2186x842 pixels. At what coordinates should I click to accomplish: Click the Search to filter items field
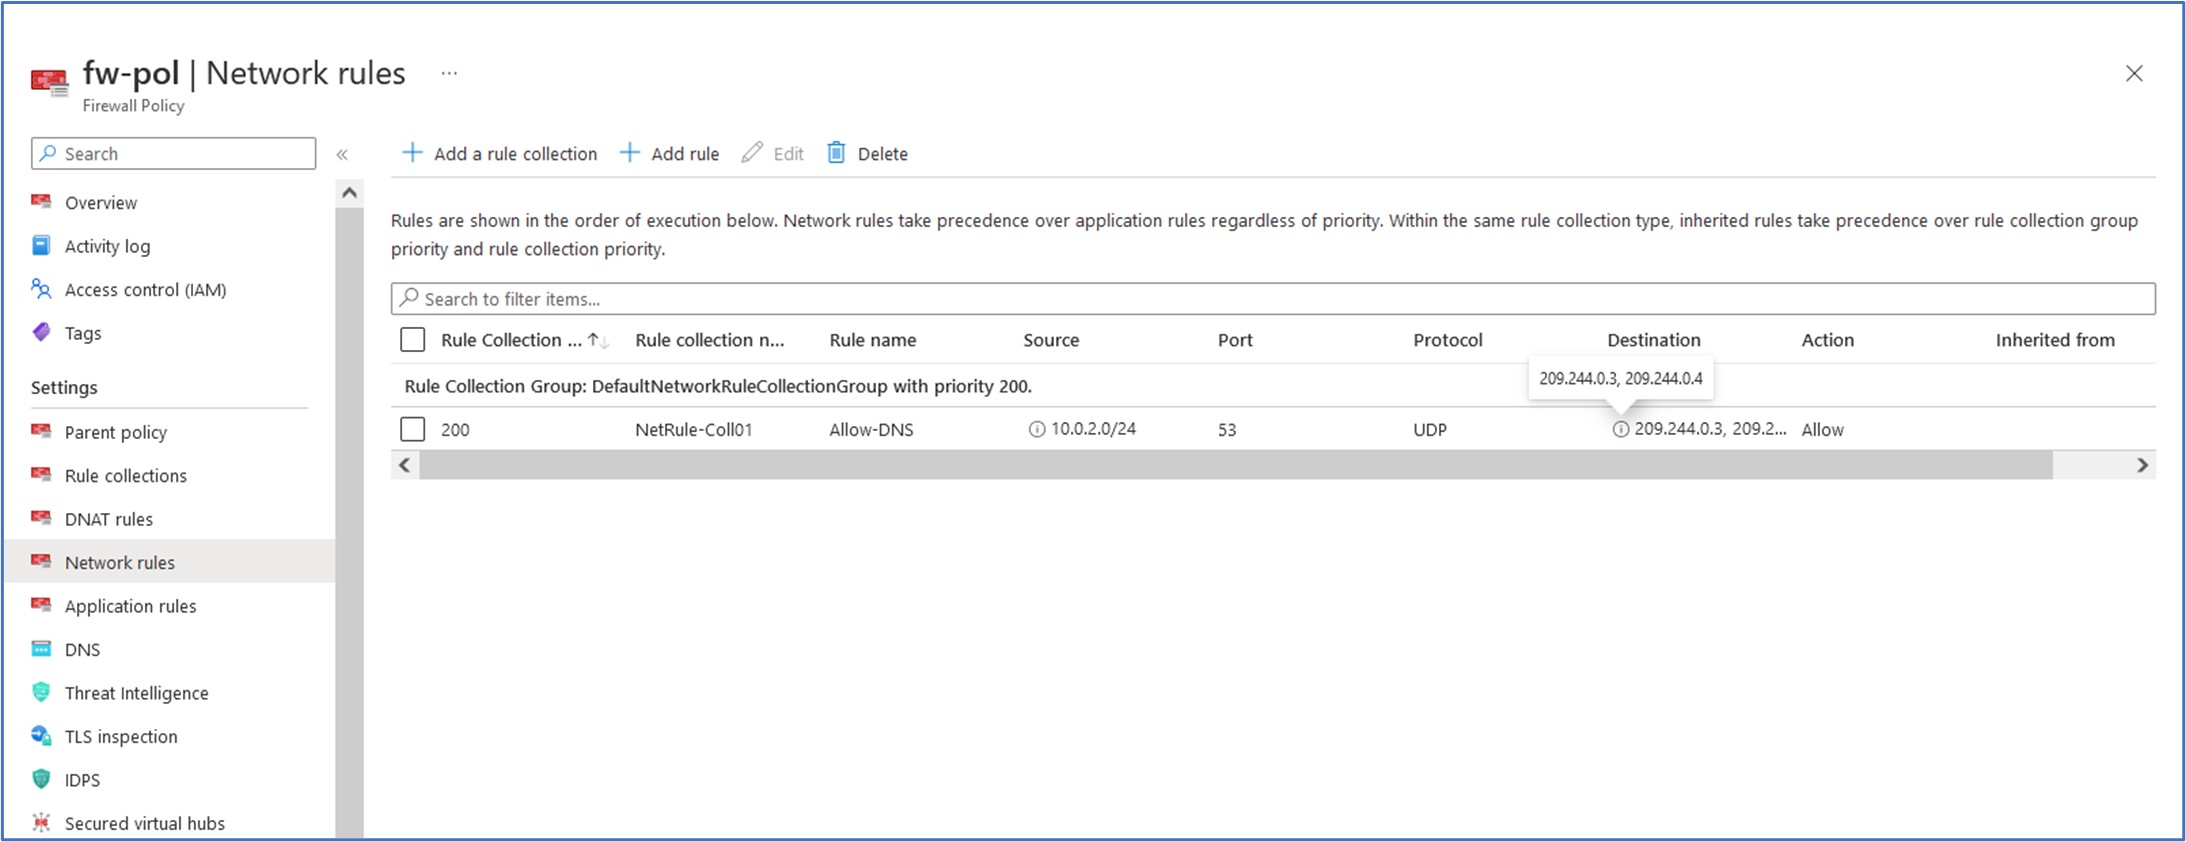coord(1270,299)
